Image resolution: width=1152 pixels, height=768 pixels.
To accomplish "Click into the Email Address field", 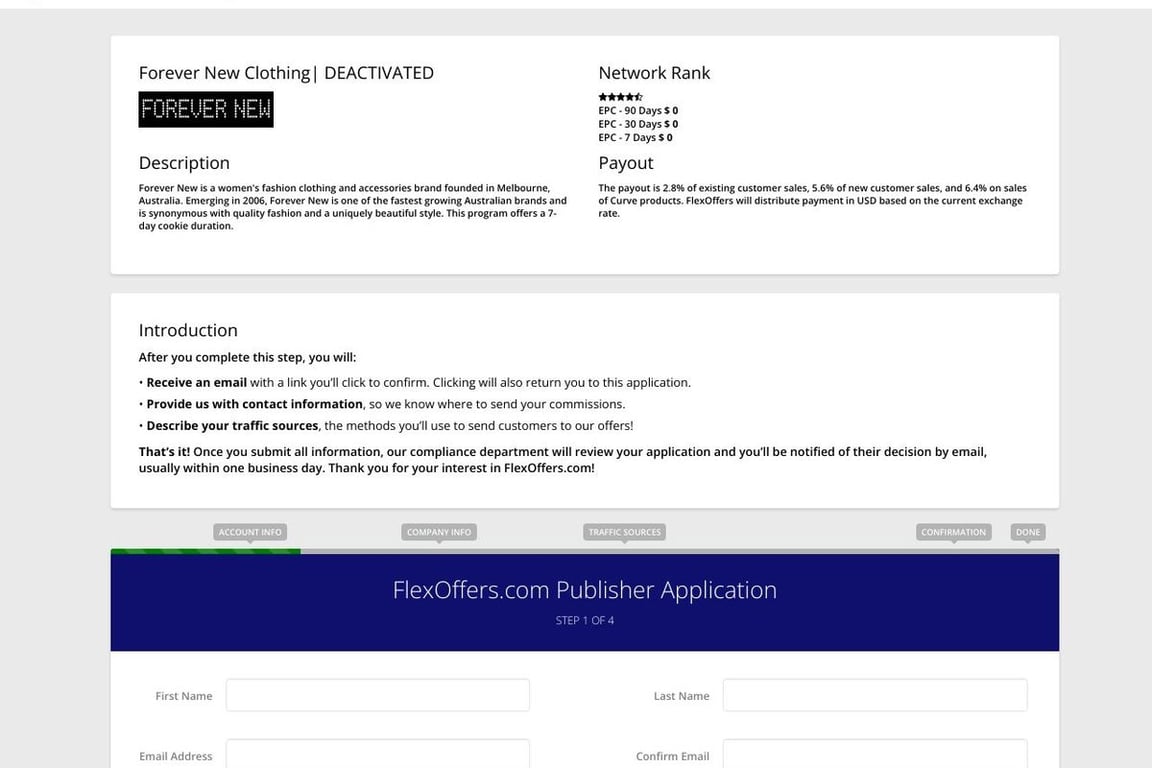I will click(377, 755).
